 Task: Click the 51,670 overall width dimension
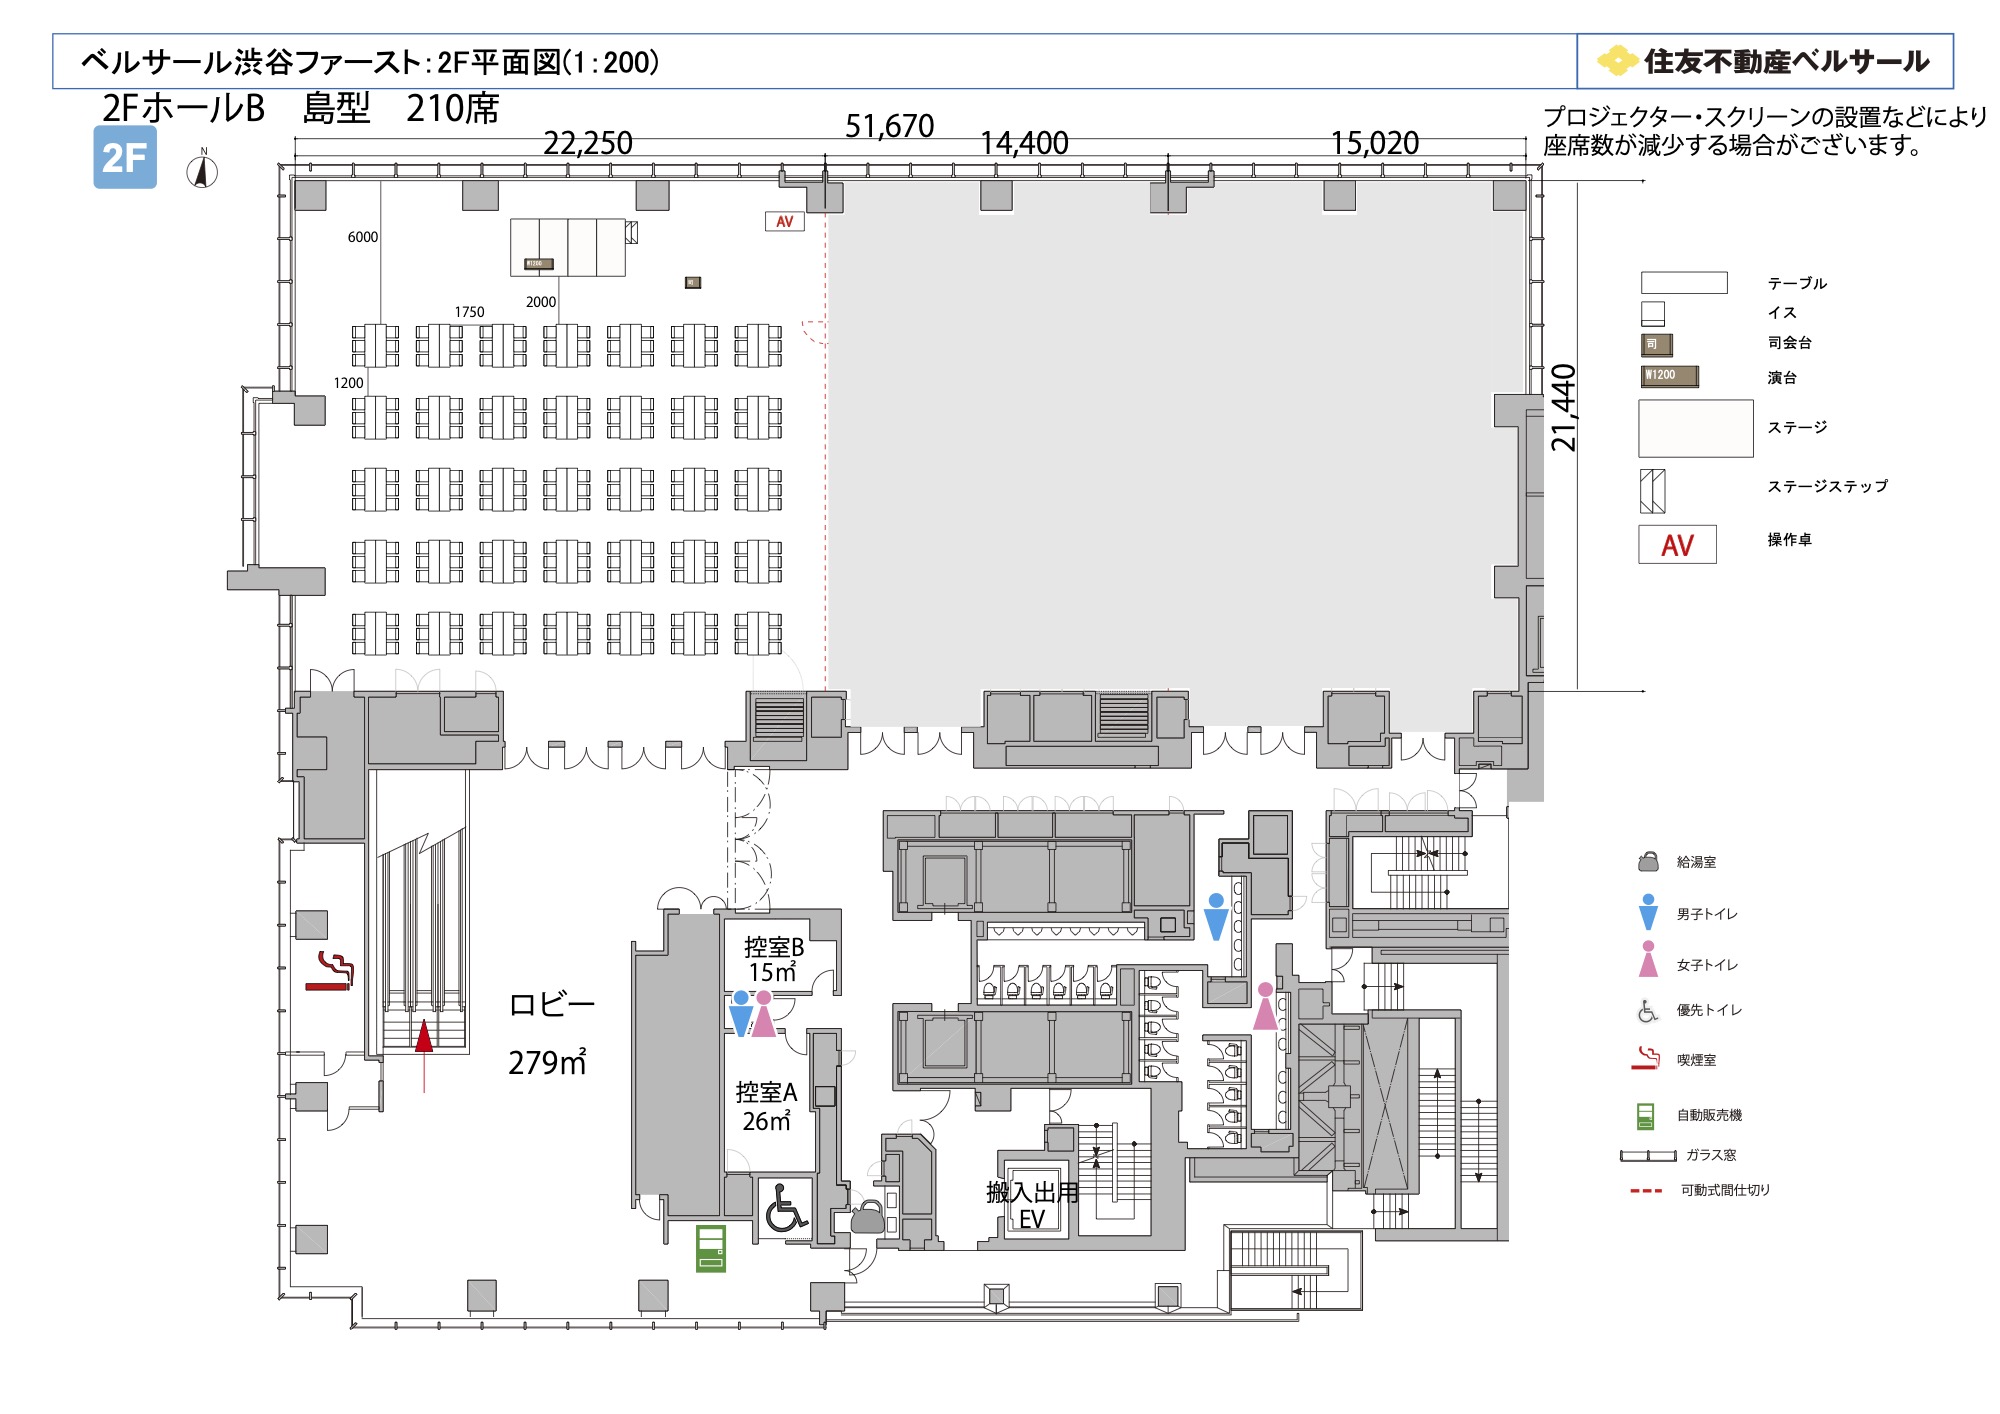pos(889,126)
